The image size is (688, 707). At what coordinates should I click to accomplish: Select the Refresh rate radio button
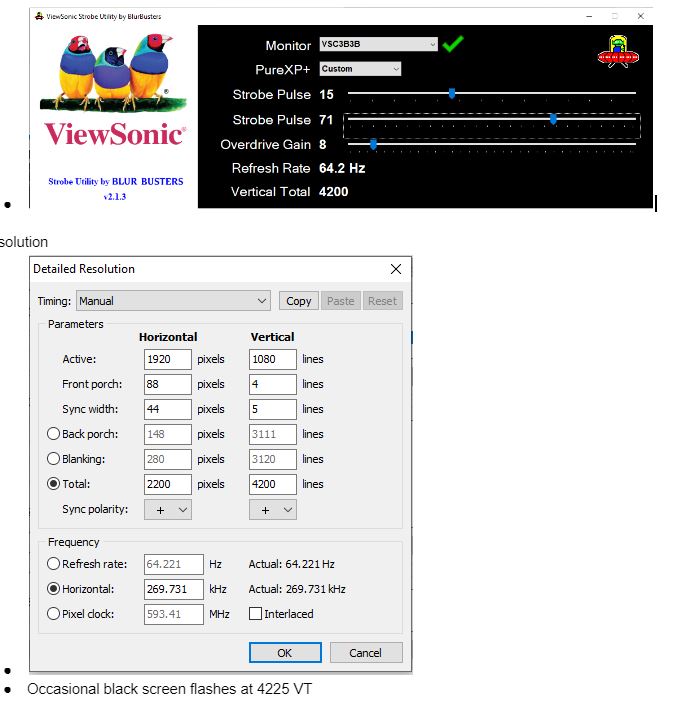pyautogui.click(x=53, y=564)
